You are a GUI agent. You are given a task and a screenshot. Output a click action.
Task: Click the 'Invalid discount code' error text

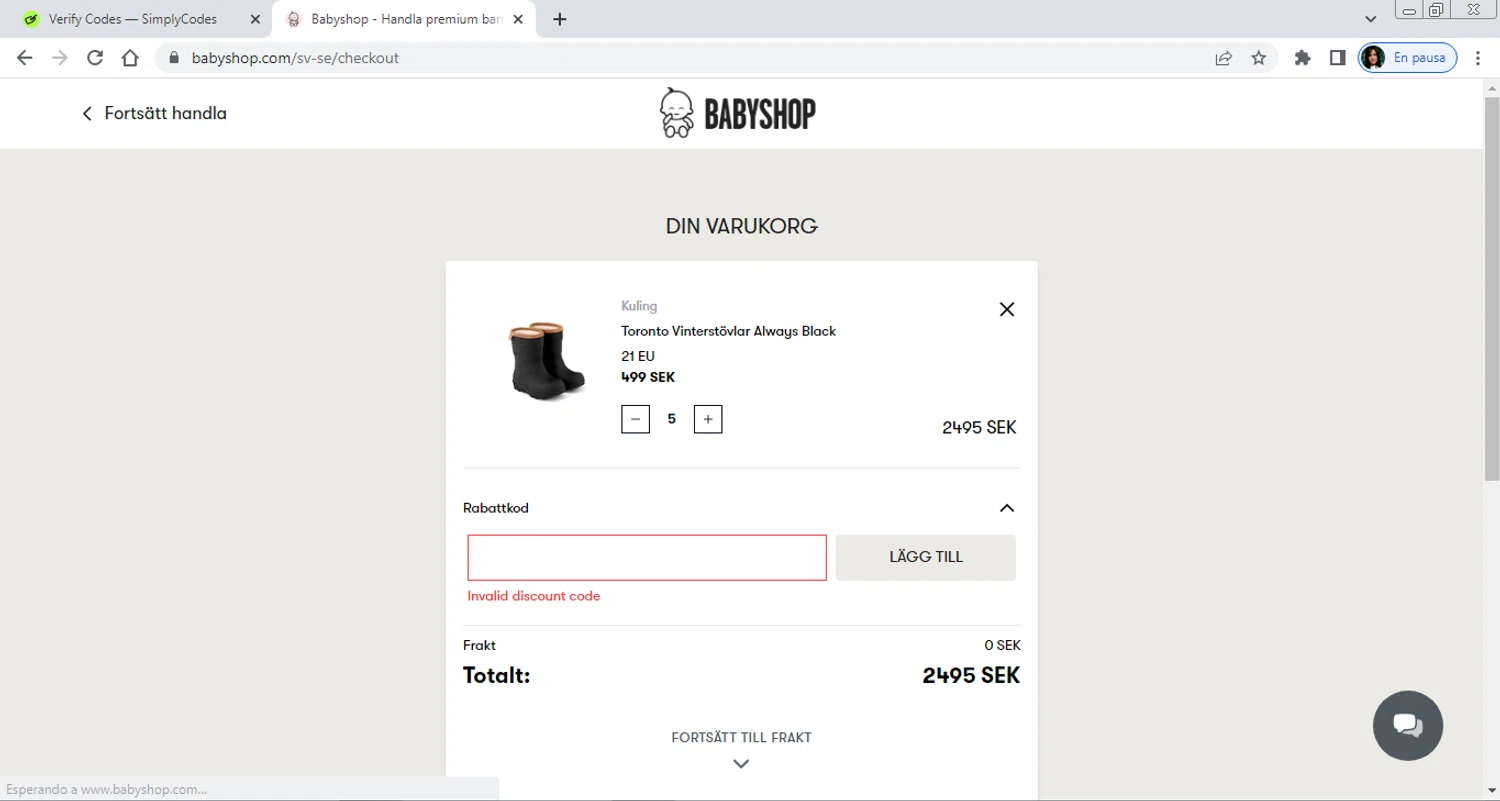(534, 596)
